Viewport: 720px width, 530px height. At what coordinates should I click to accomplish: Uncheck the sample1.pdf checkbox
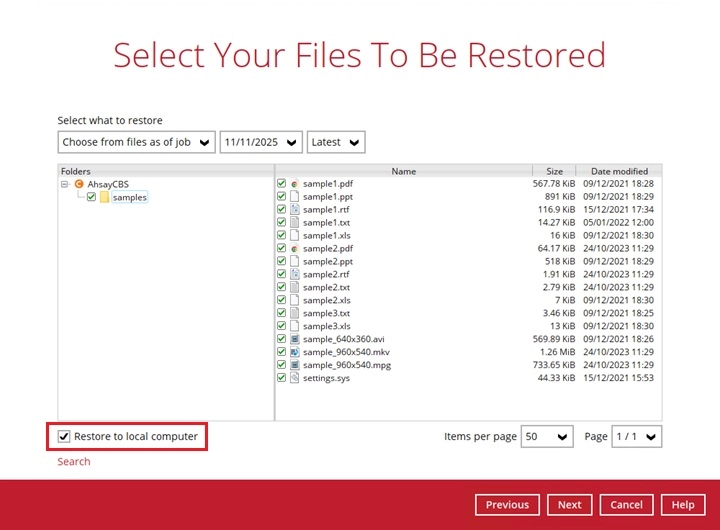coord(281,183)
